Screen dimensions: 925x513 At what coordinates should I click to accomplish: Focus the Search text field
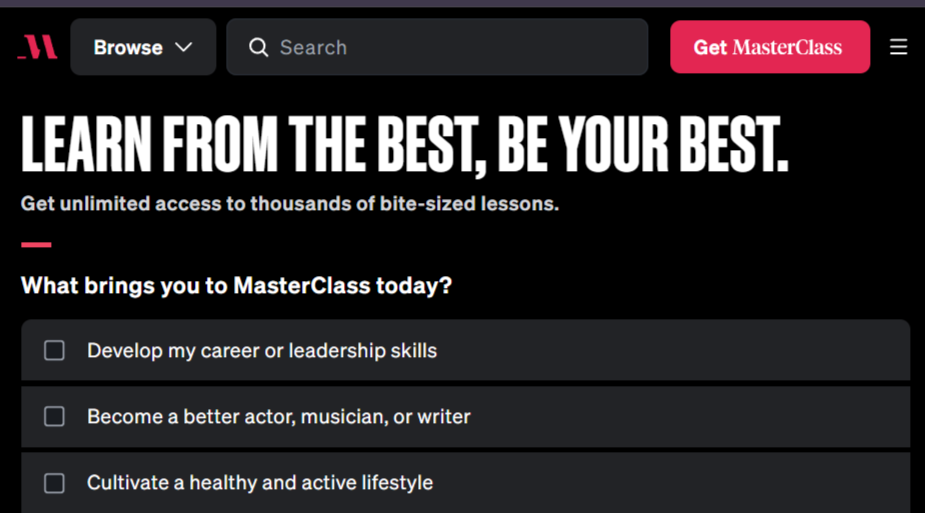pyautogui.click(x=437, y=47)
